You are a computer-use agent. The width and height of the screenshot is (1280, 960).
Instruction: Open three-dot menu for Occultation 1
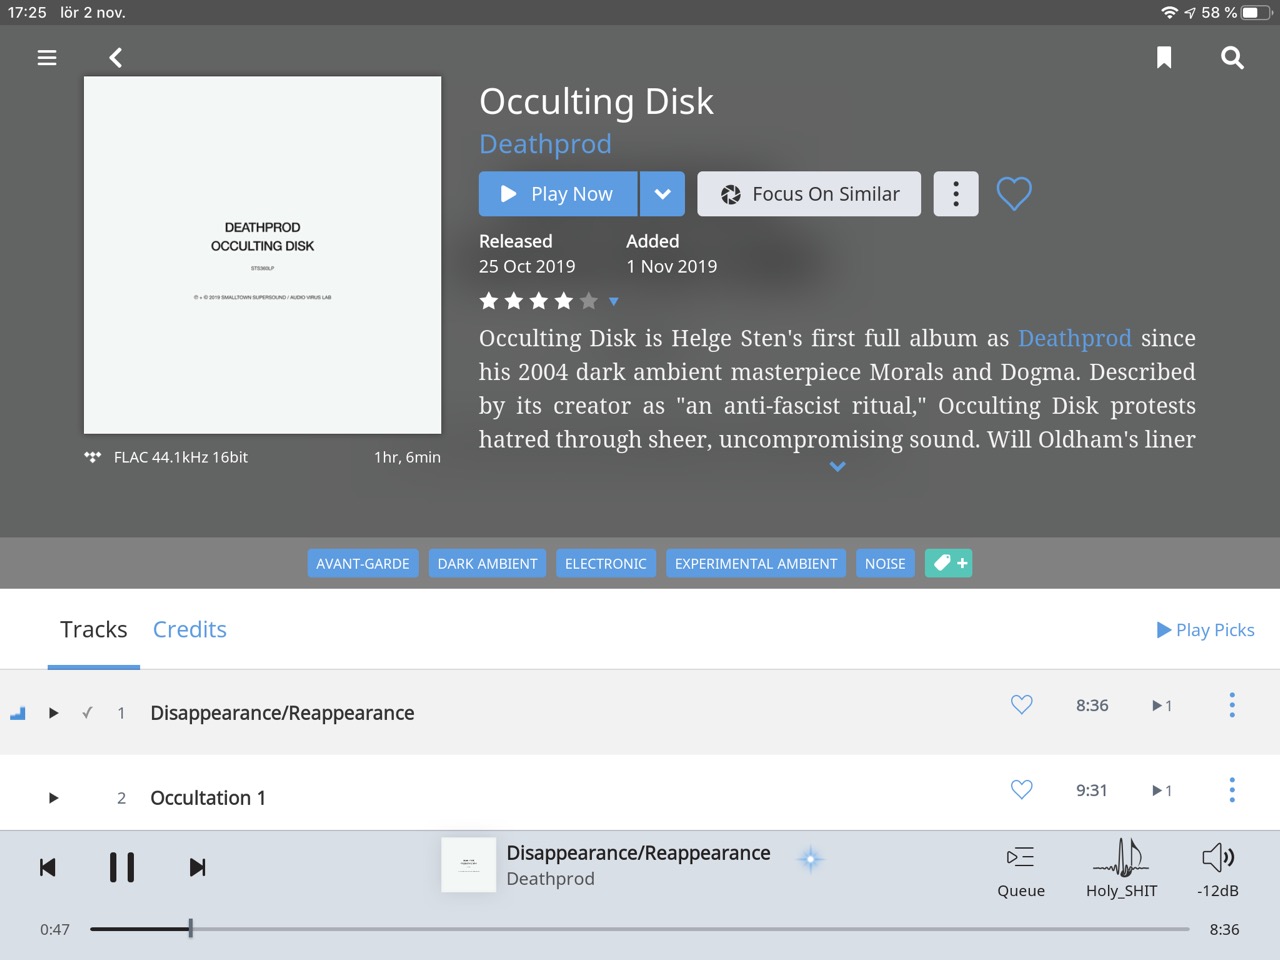pos(1232,790)
